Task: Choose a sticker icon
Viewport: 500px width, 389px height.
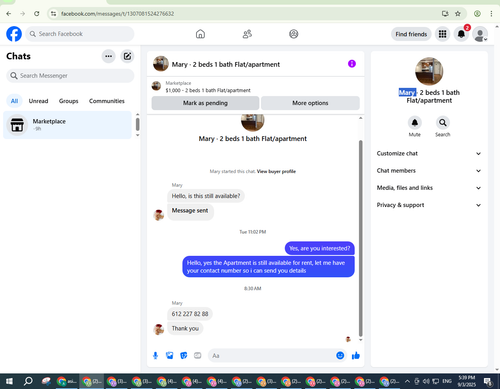Action: point(184,356)
